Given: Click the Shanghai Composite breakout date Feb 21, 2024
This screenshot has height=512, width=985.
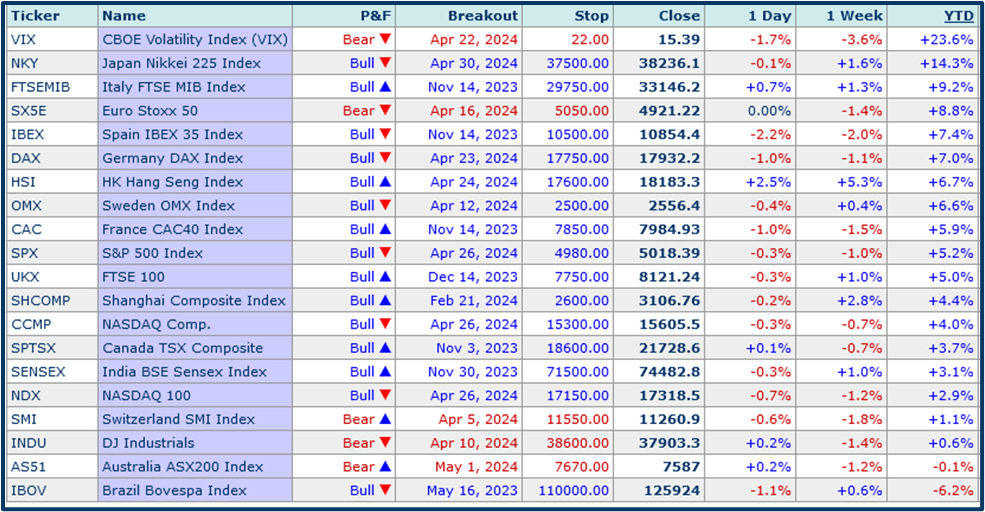Looking at the screenshot, I should [x=473, y=301].
